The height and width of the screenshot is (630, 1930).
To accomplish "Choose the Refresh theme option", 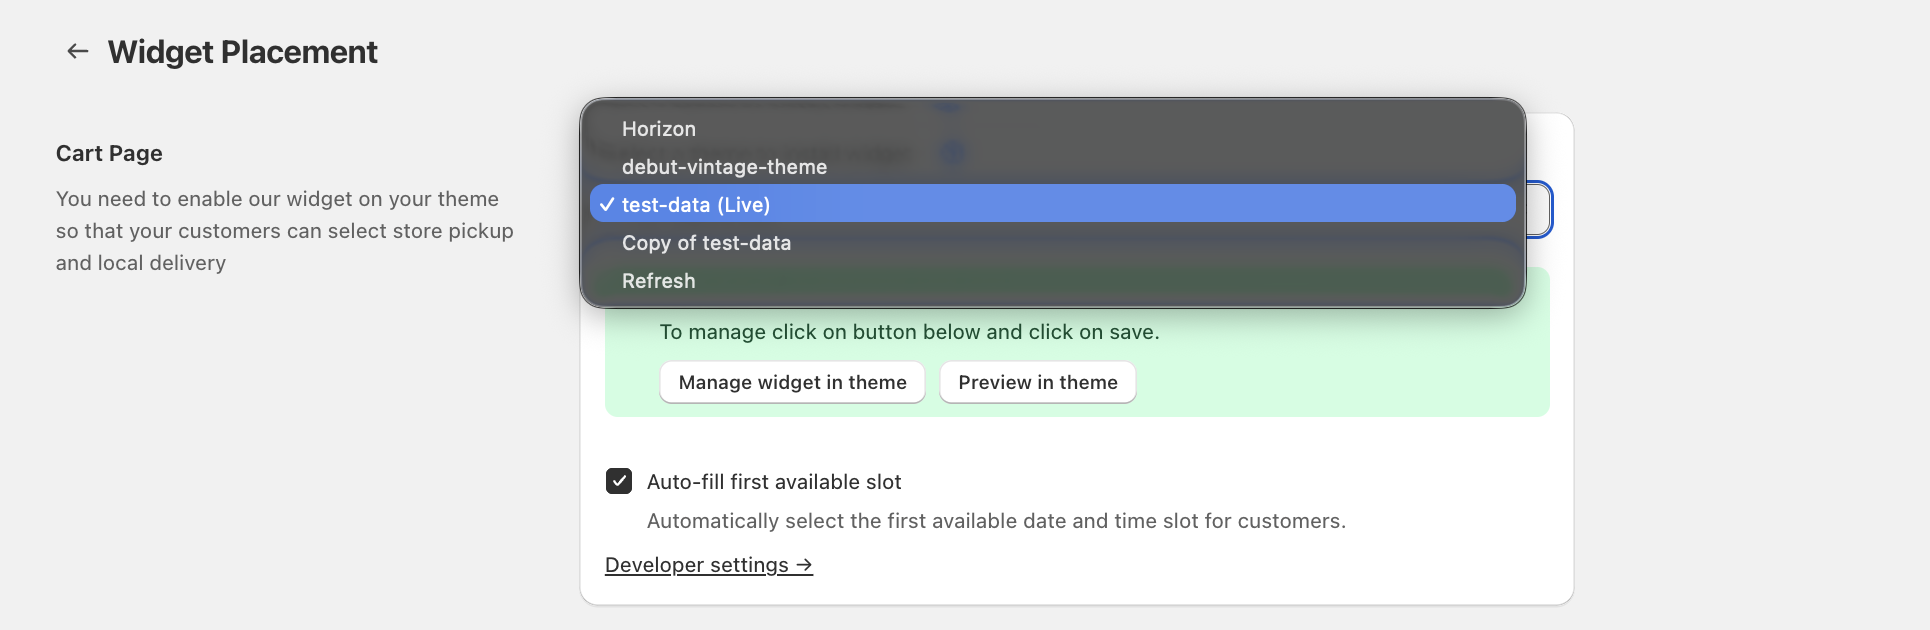I will click(x=1053, y=281).
